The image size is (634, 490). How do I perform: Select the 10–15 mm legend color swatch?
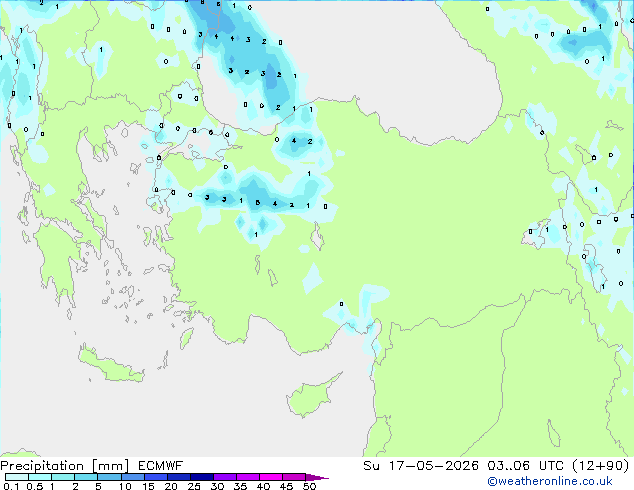click(x=132, y=477)
